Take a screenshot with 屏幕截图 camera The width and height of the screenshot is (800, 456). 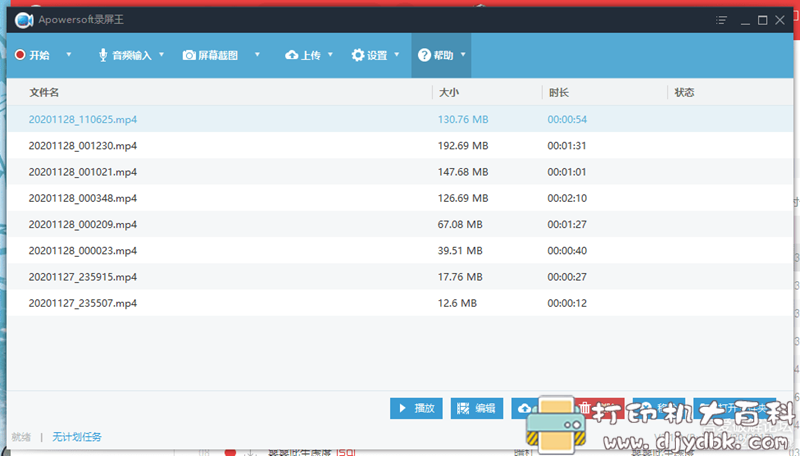pos(210,55)
